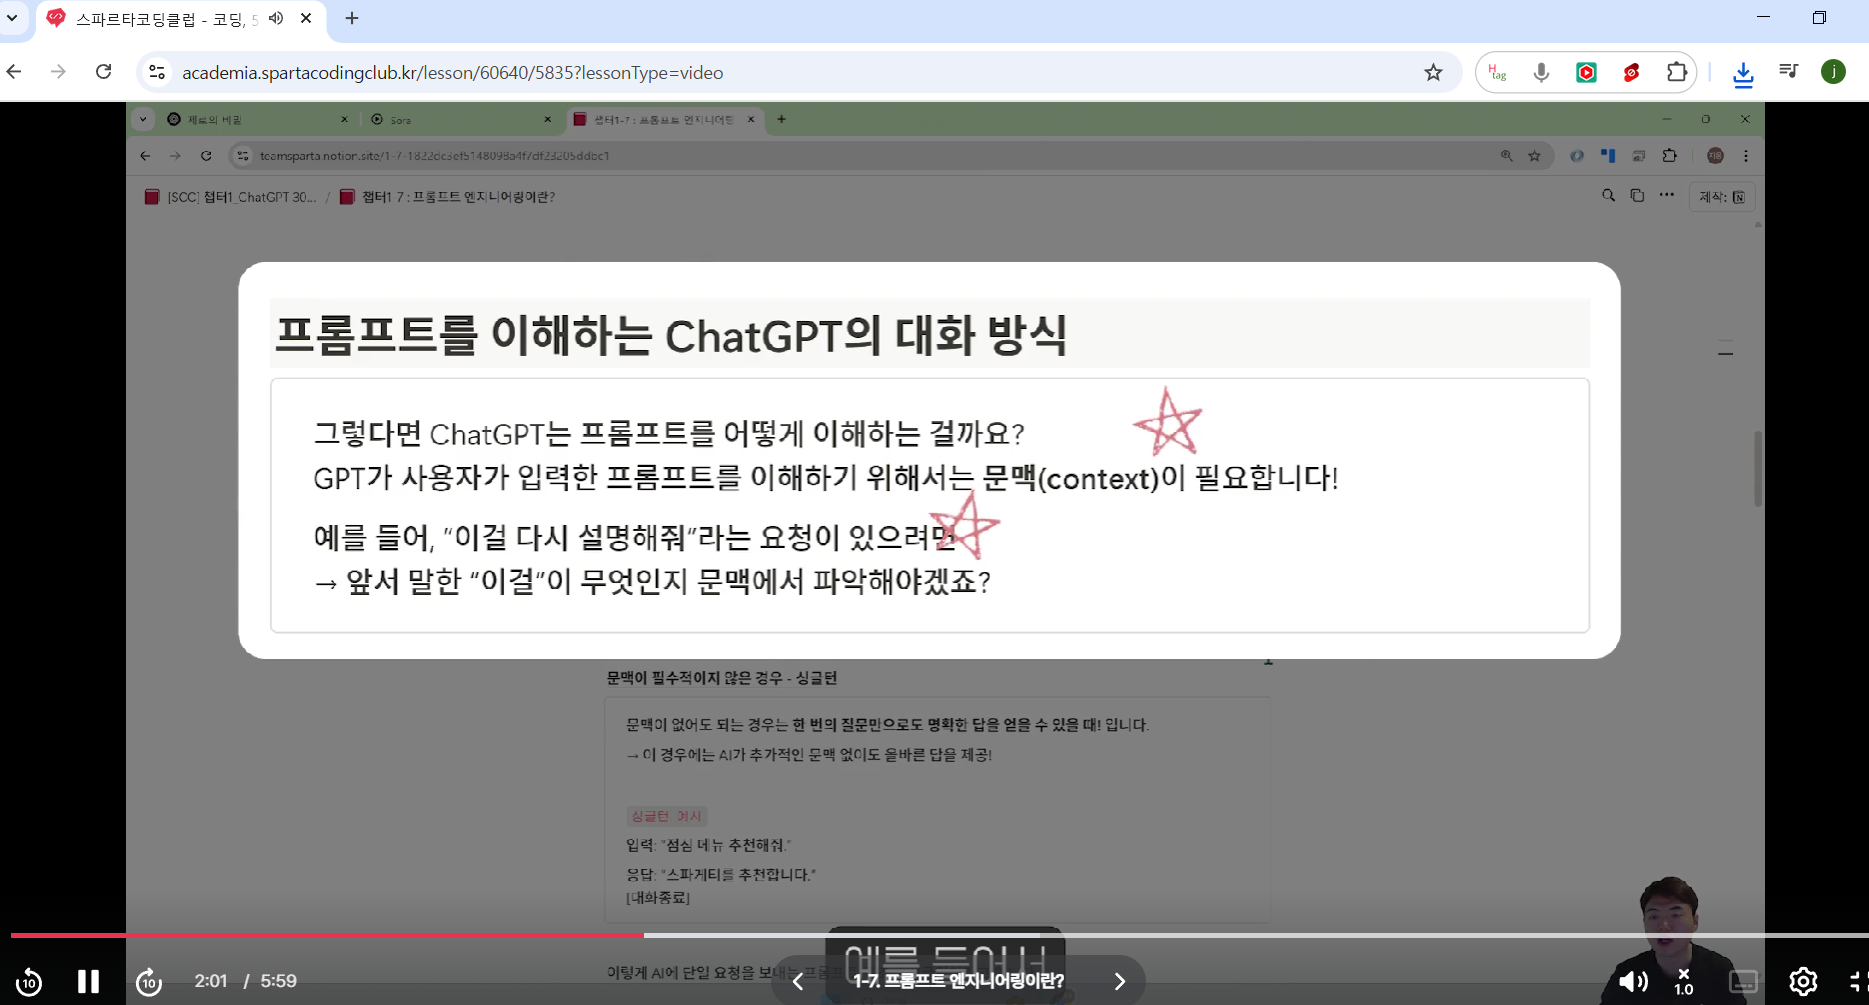
Task: Click the microphone extension icon
Action: [1541, 72]
